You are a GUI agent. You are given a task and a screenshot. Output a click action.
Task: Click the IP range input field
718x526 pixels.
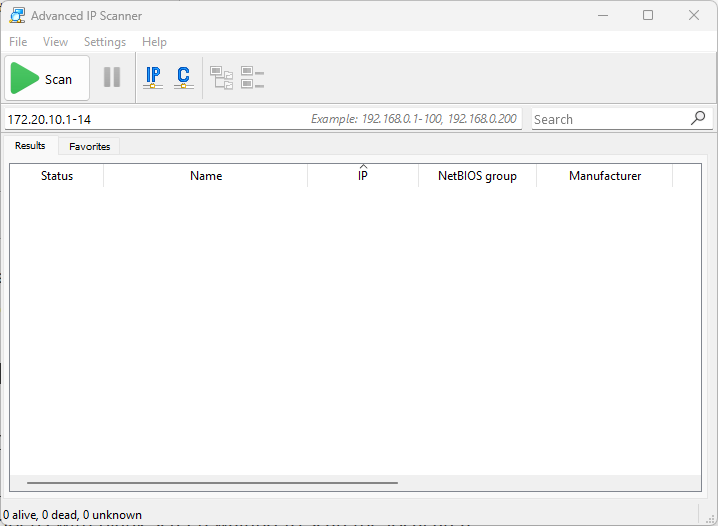tap(263, 119)
